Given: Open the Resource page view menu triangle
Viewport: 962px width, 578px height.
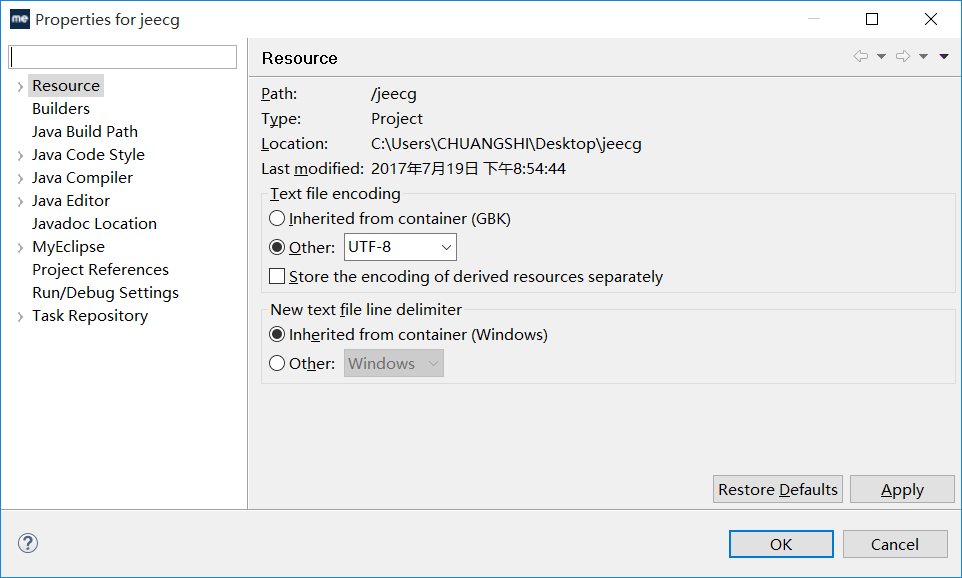Looking at the screenshot, I should pyautogui.click(x=944, y=56).
